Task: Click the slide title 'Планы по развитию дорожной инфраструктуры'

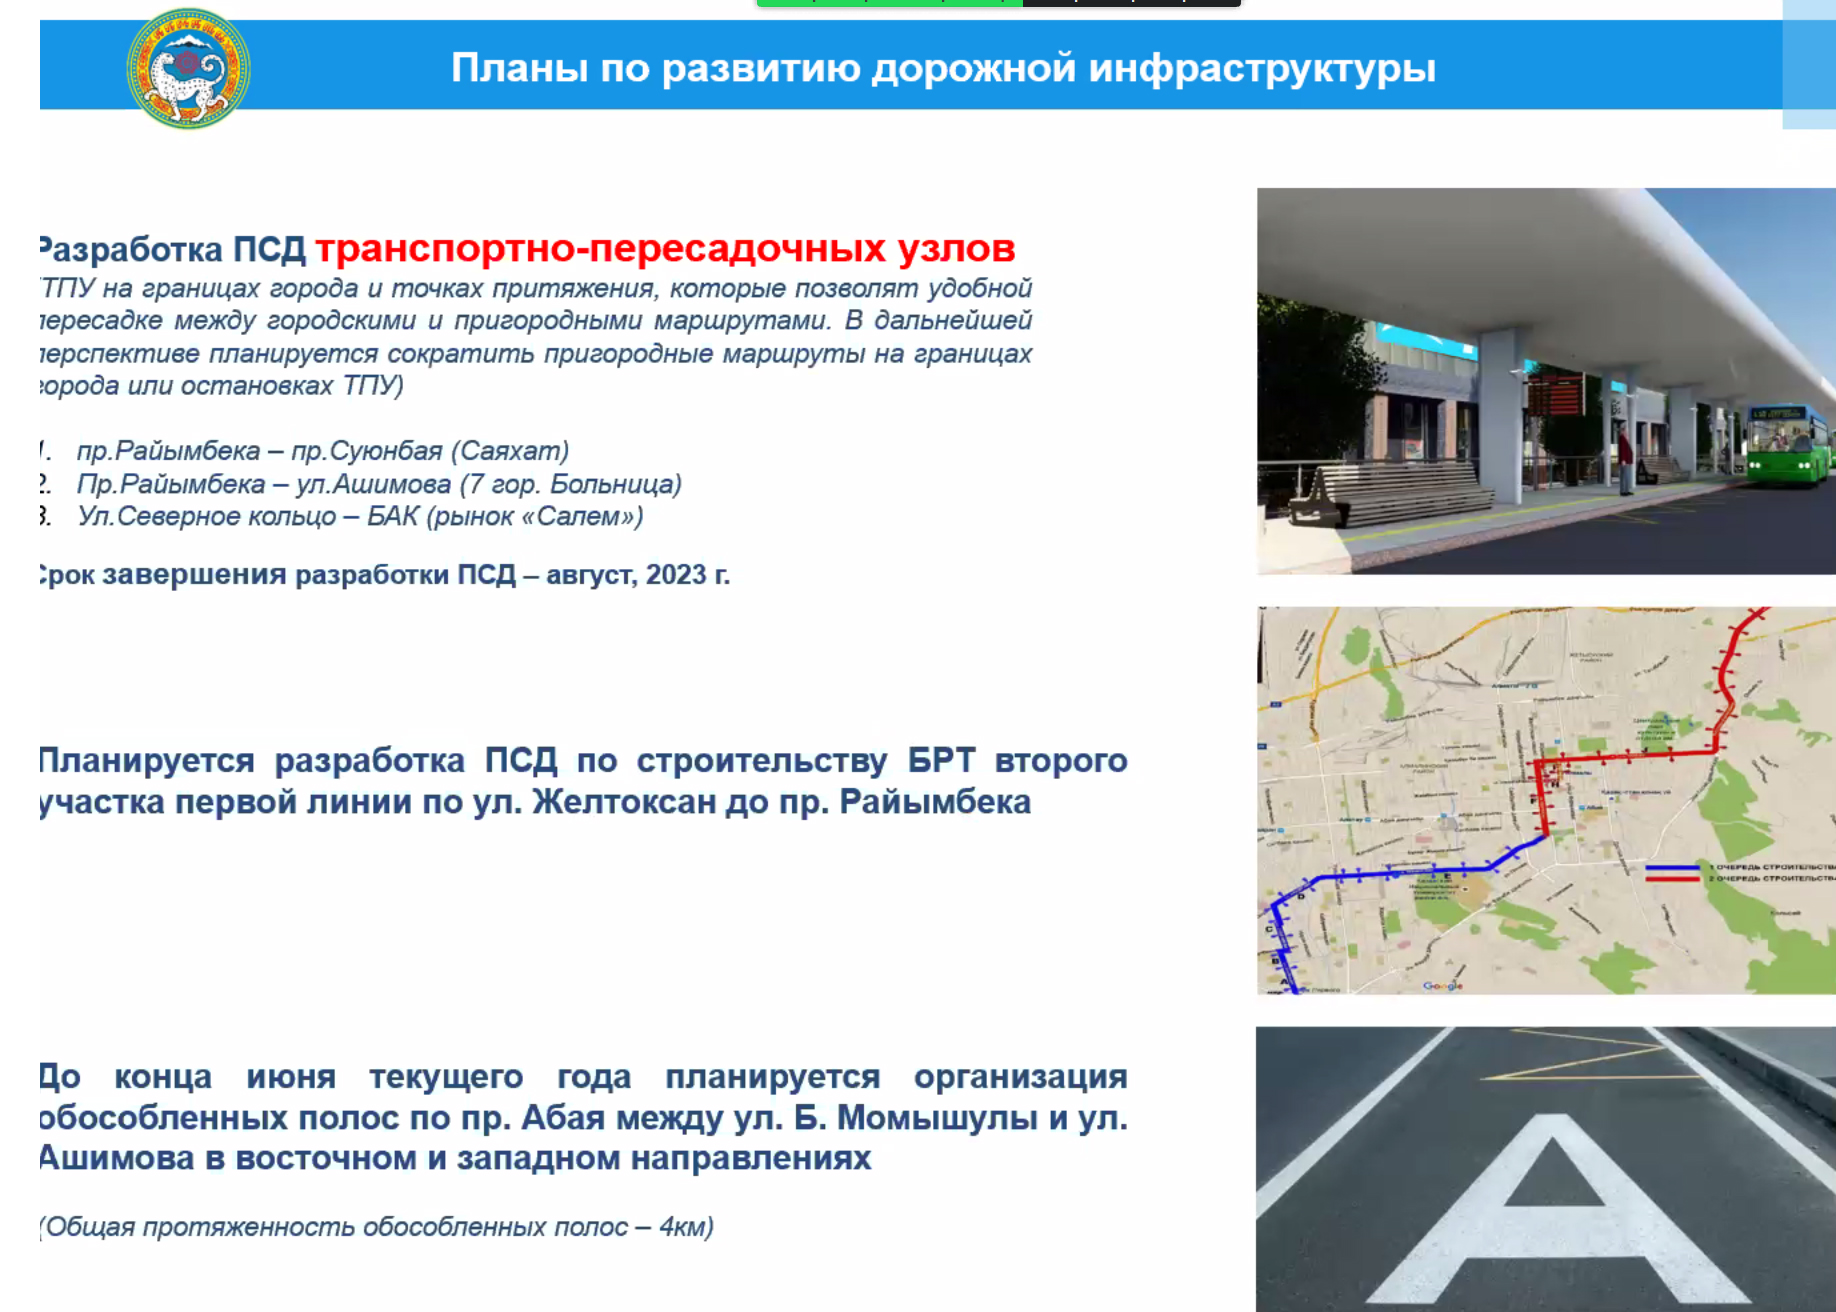Action: click(x=942, y=68)
